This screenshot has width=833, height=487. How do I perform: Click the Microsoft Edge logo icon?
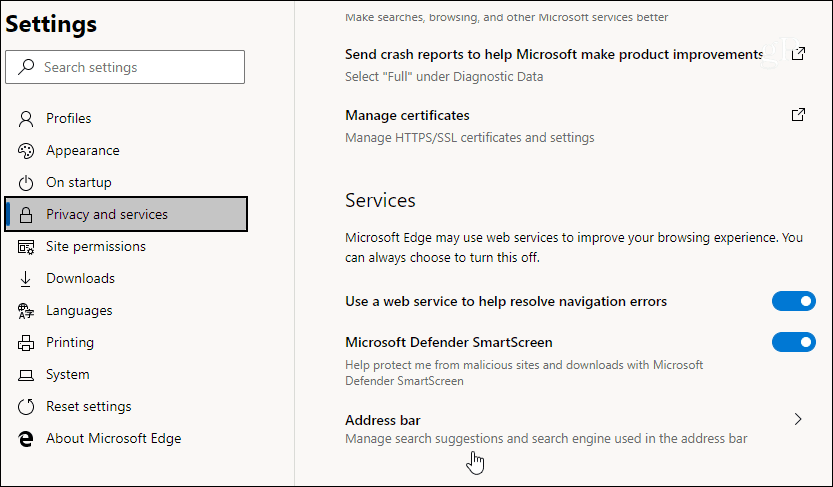(x=26, y=439)
